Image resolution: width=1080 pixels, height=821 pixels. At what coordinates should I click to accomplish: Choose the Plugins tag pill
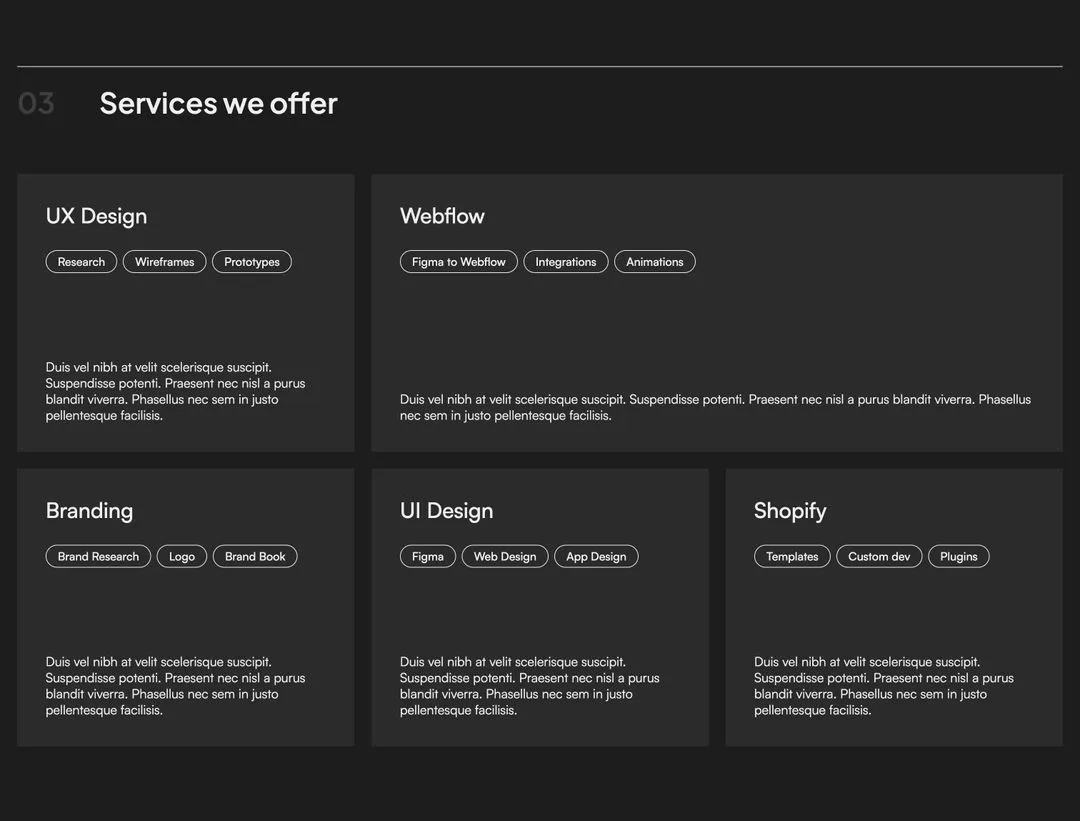[959, 557]
